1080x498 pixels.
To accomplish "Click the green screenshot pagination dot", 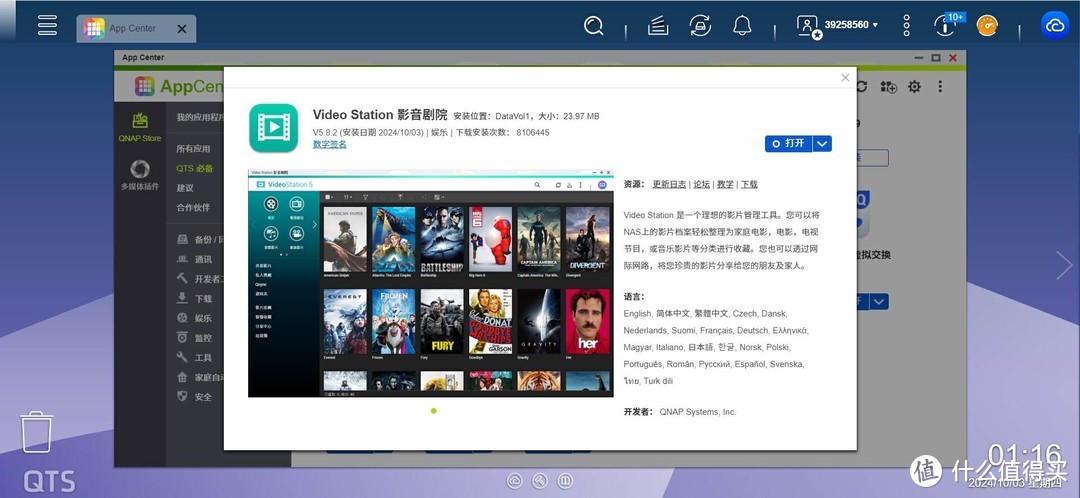I will coord(433,411).
